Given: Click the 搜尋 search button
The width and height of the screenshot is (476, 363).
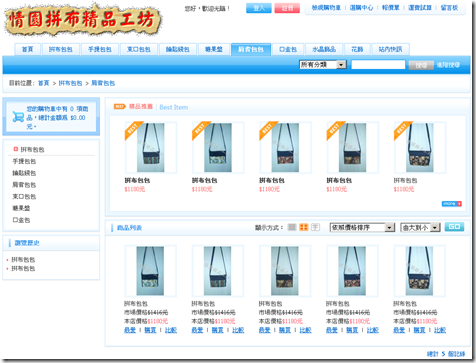Looking at the screenshot, I should pyautogui.click(x=421, y=65).
